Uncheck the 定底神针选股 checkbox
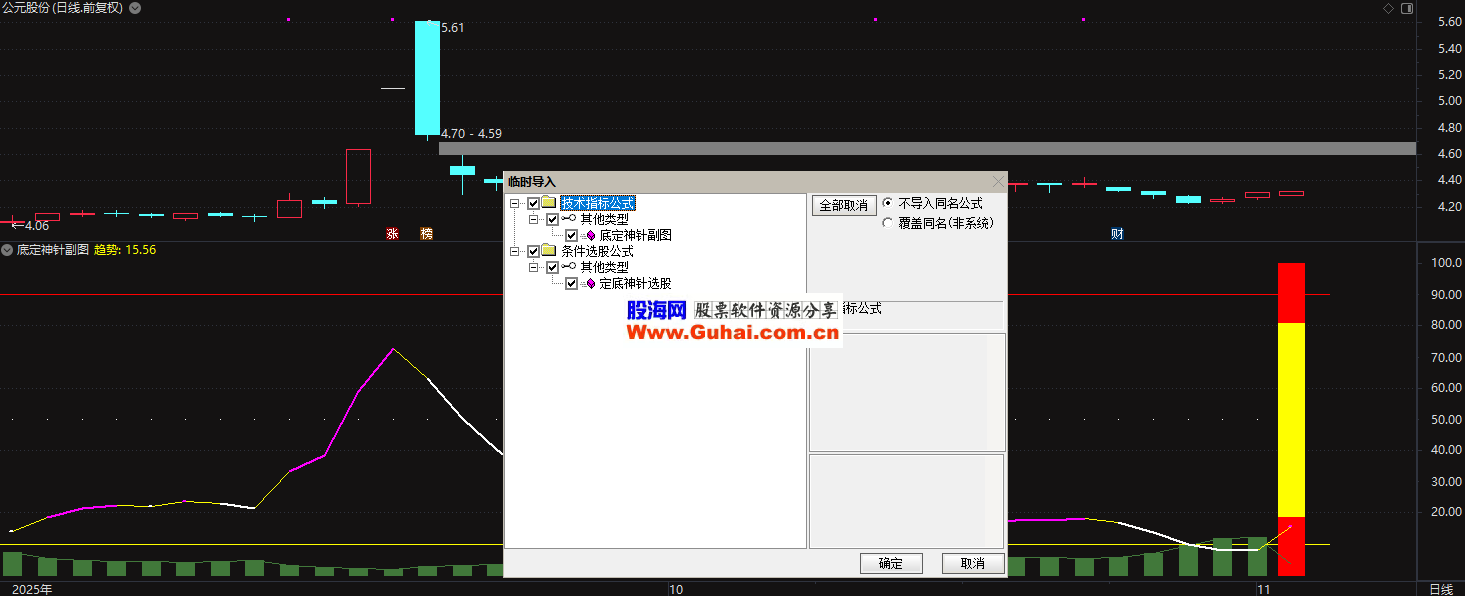The image size is (1465, 596). (x=571, y=283)
